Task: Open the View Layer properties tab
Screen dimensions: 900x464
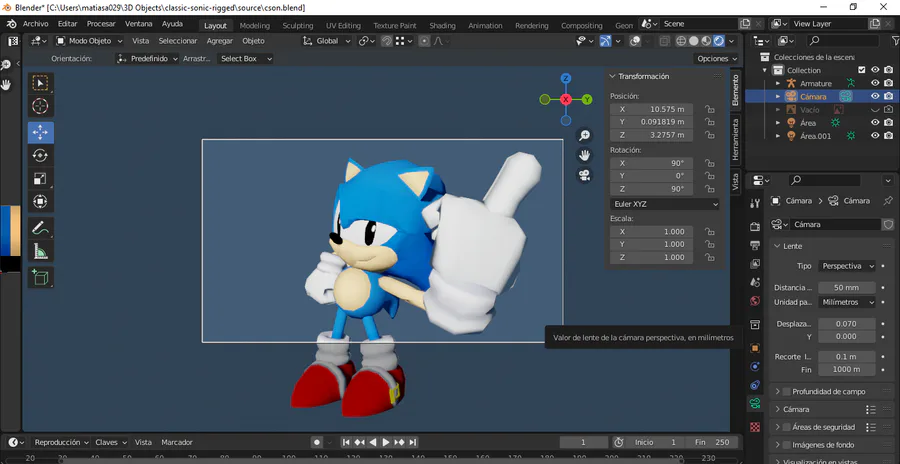Action: pyautogui.click(x=755, y=264)
